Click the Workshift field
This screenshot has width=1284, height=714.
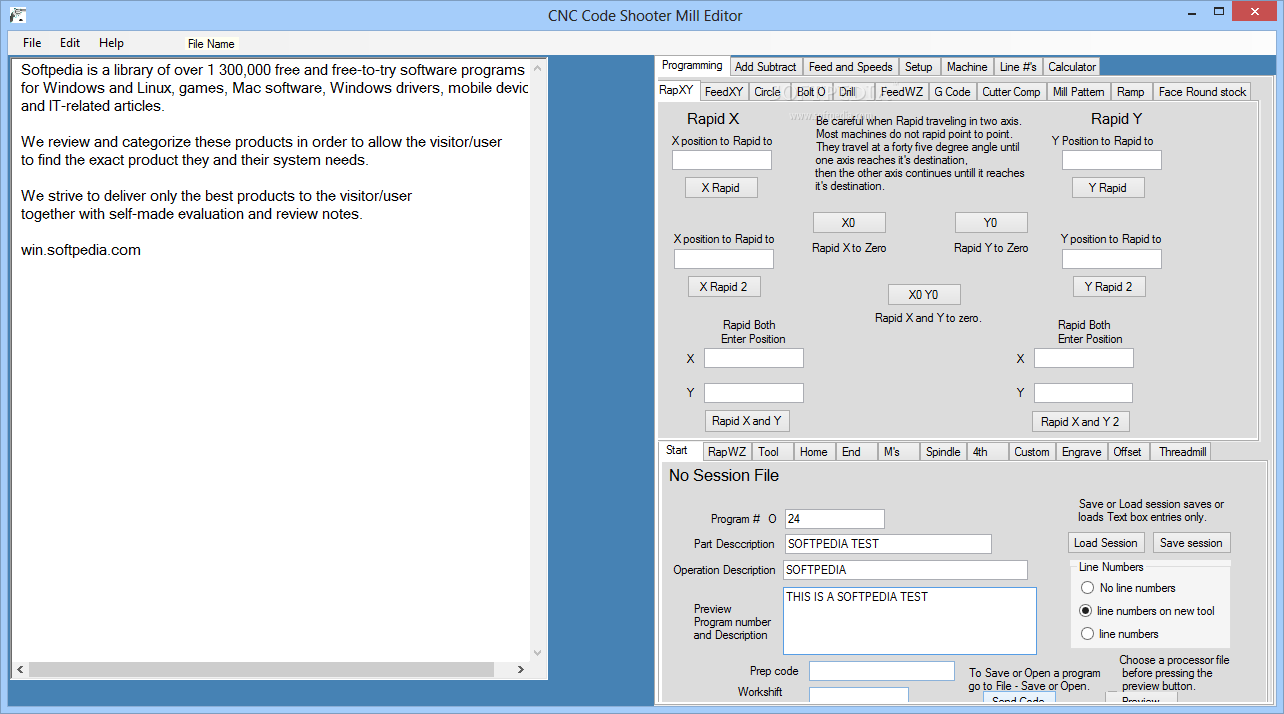(x=859, y=695)
